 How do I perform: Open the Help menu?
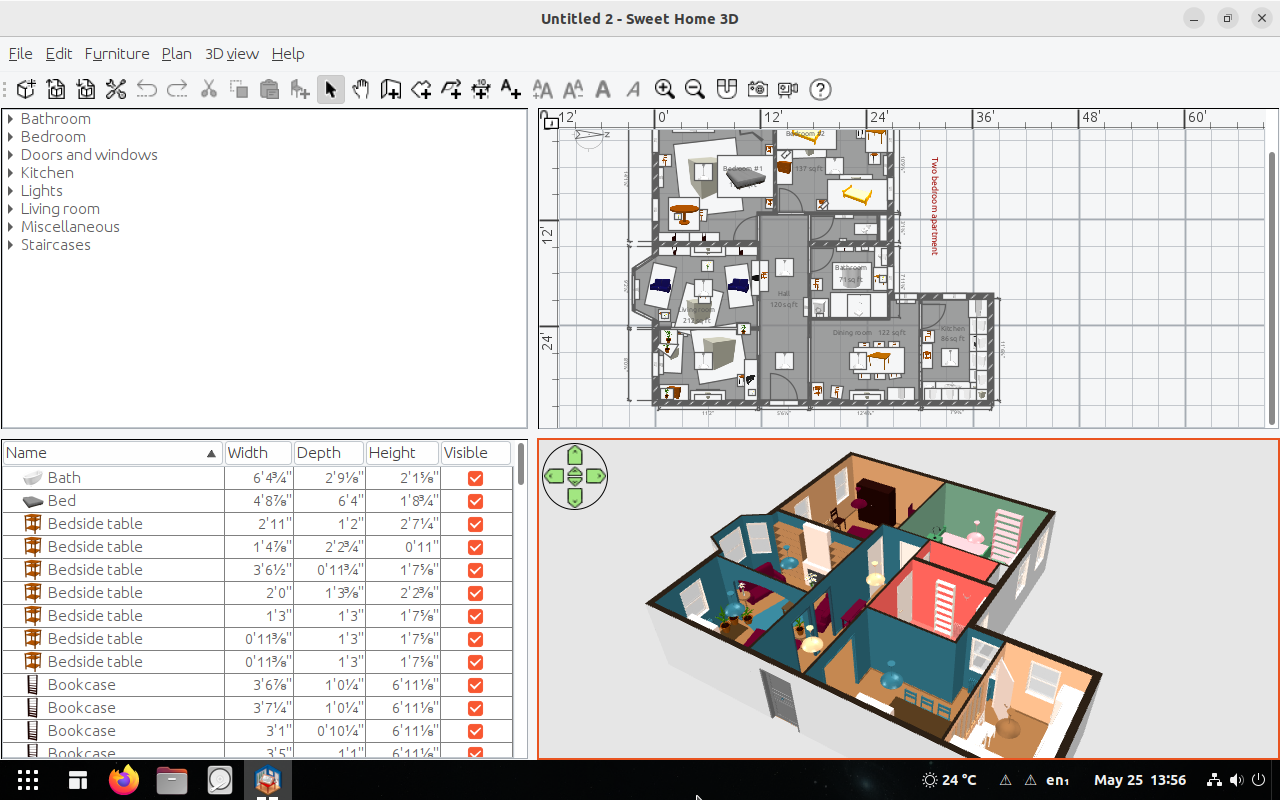(x=288, y=54)
